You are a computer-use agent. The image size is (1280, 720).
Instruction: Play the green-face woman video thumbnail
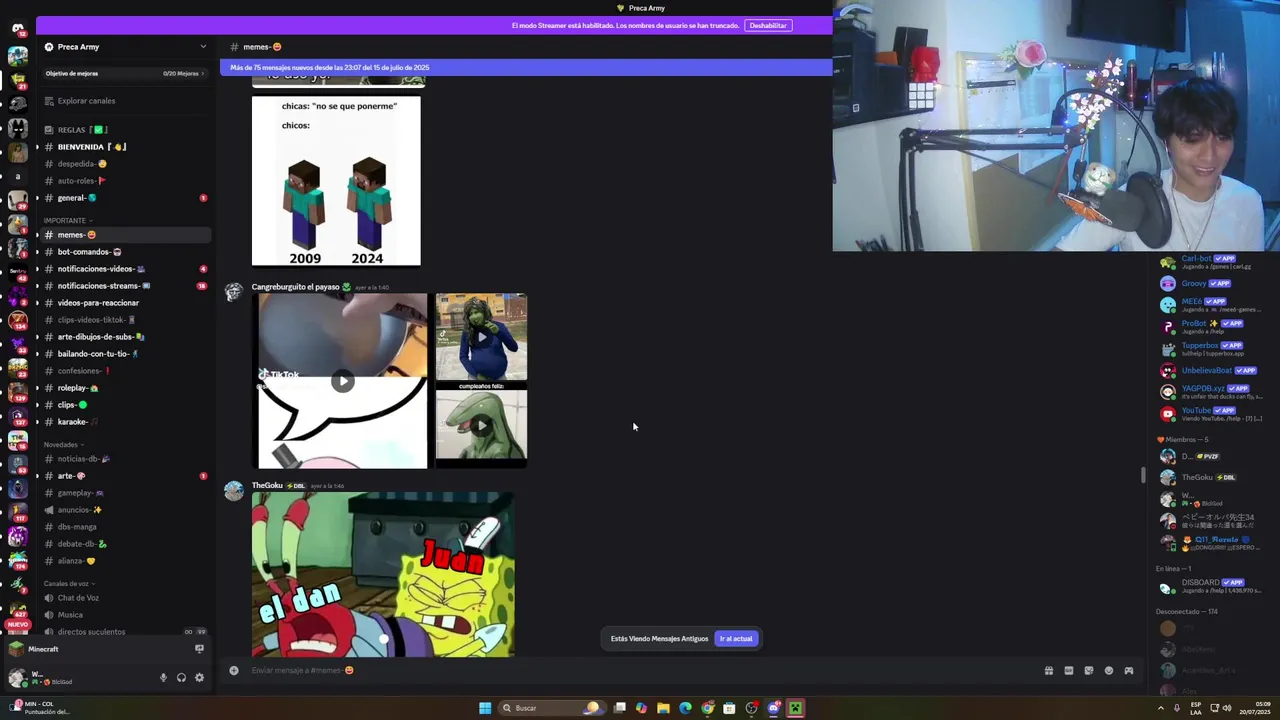[x=481, y=337]
